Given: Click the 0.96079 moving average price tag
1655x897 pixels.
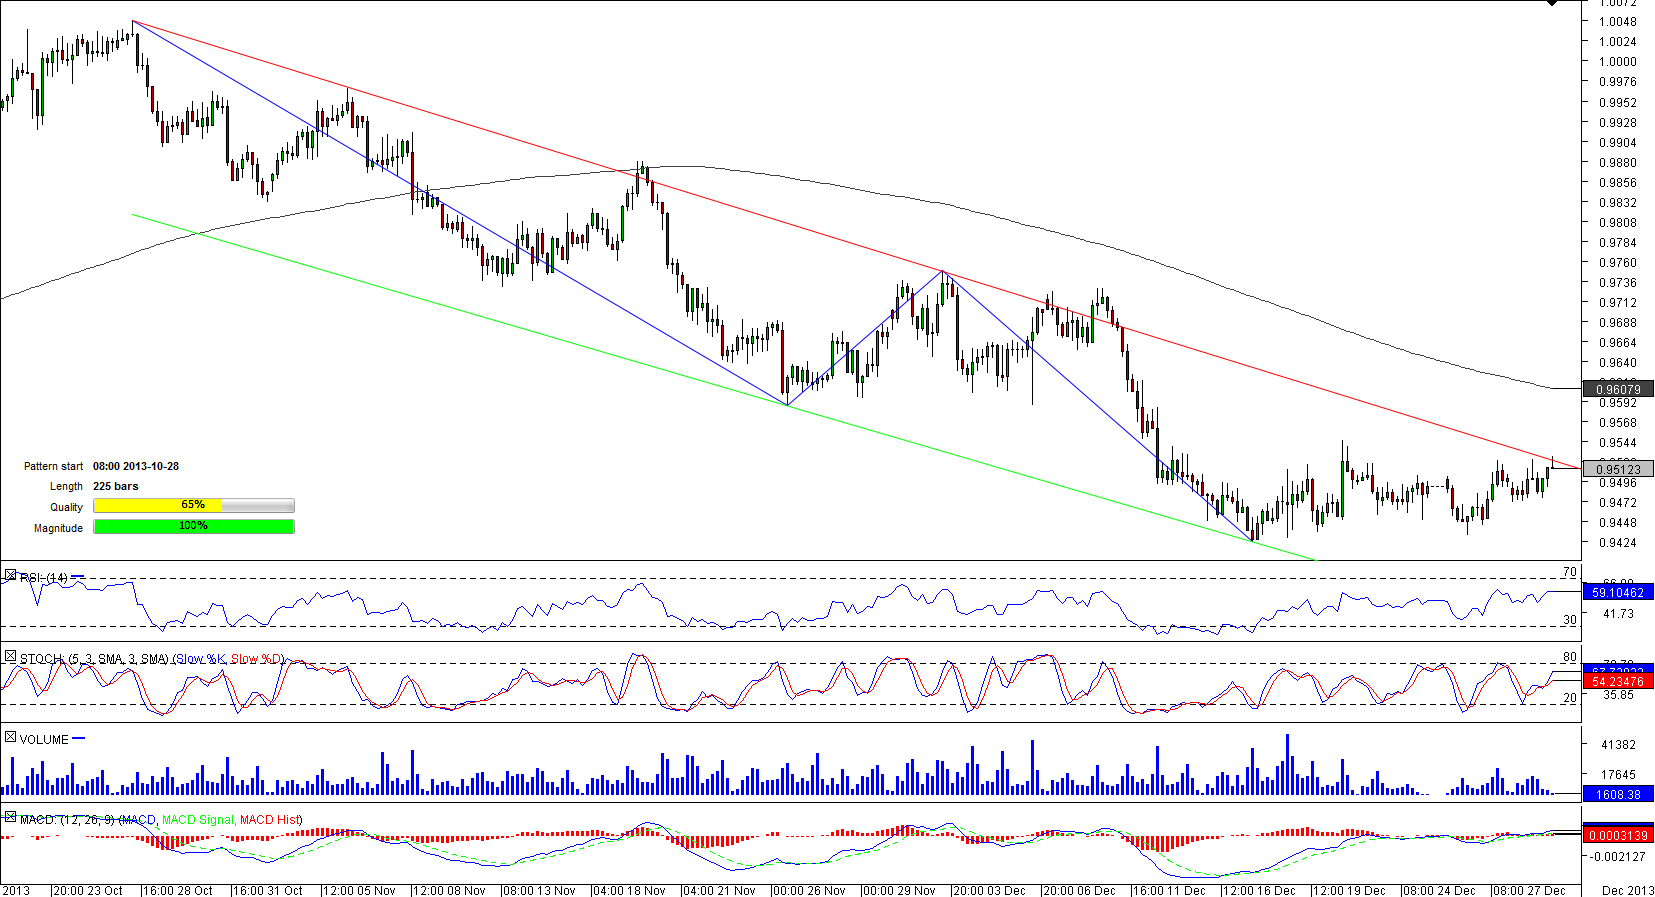Looking at the screenshot, I should 1617,389.
